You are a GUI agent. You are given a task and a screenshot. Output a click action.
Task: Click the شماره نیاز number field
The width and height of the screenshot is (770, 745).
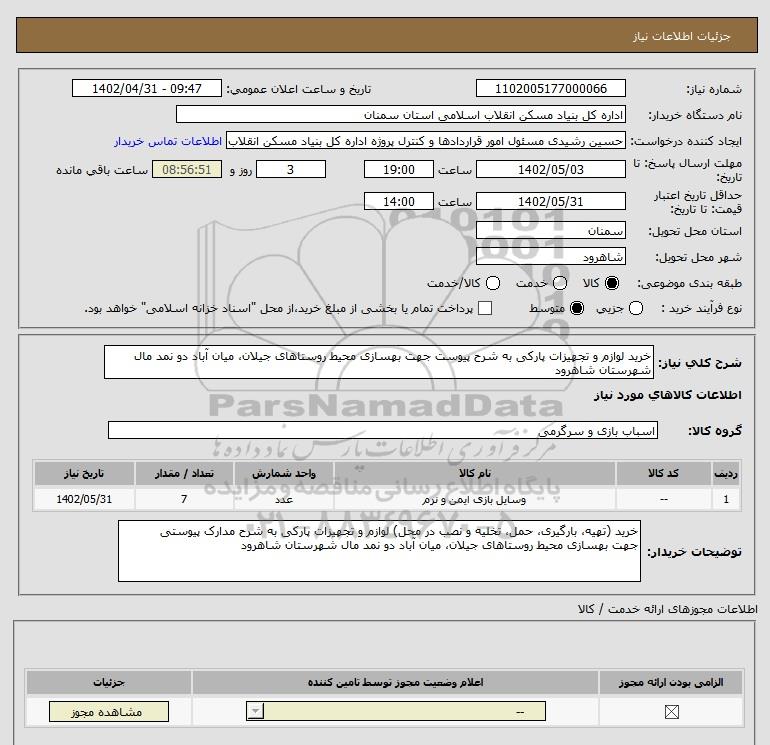click(x=550, y=88)
